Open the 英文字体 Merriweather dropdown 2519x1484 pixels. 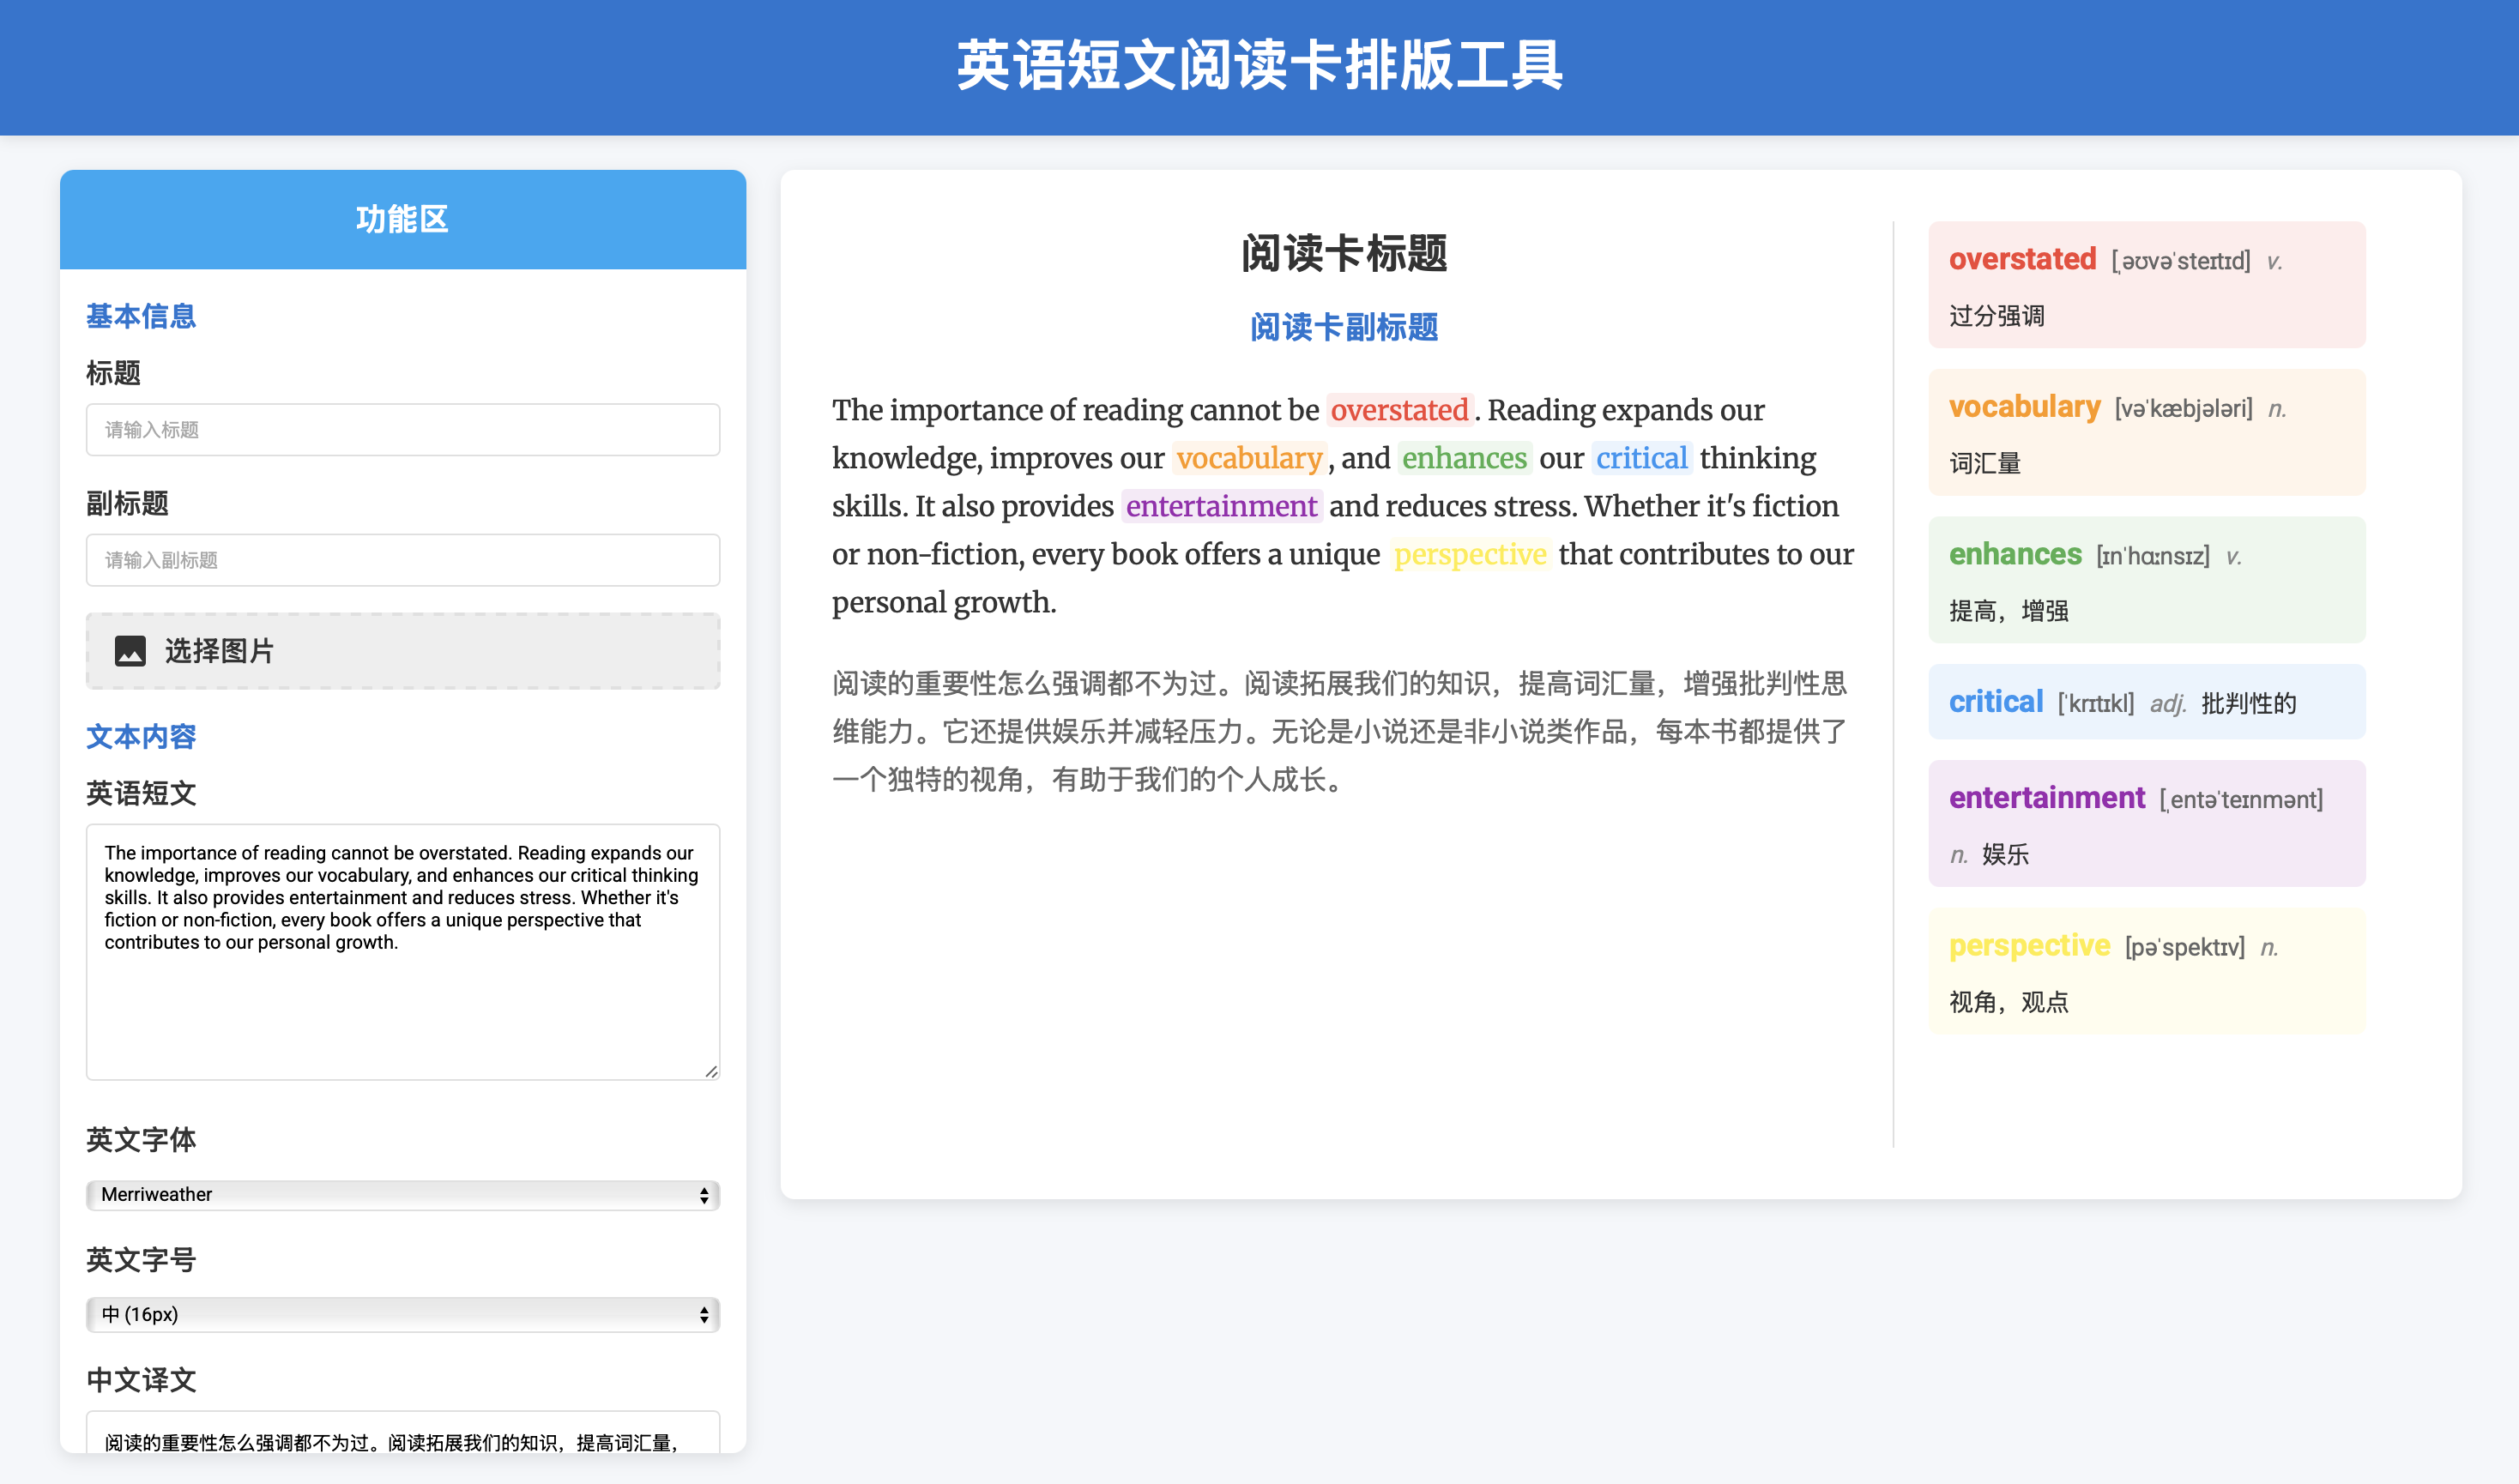(403, 1195)
